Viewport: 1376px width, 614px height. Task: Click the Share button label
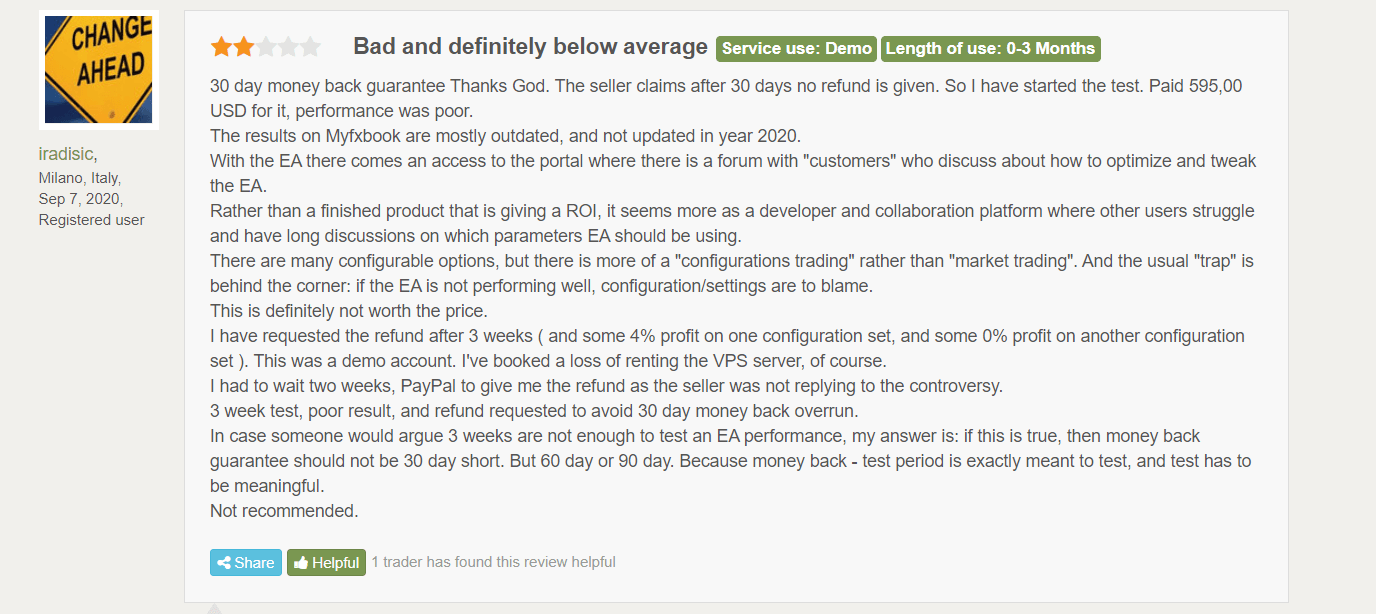(x=254, y=563)
